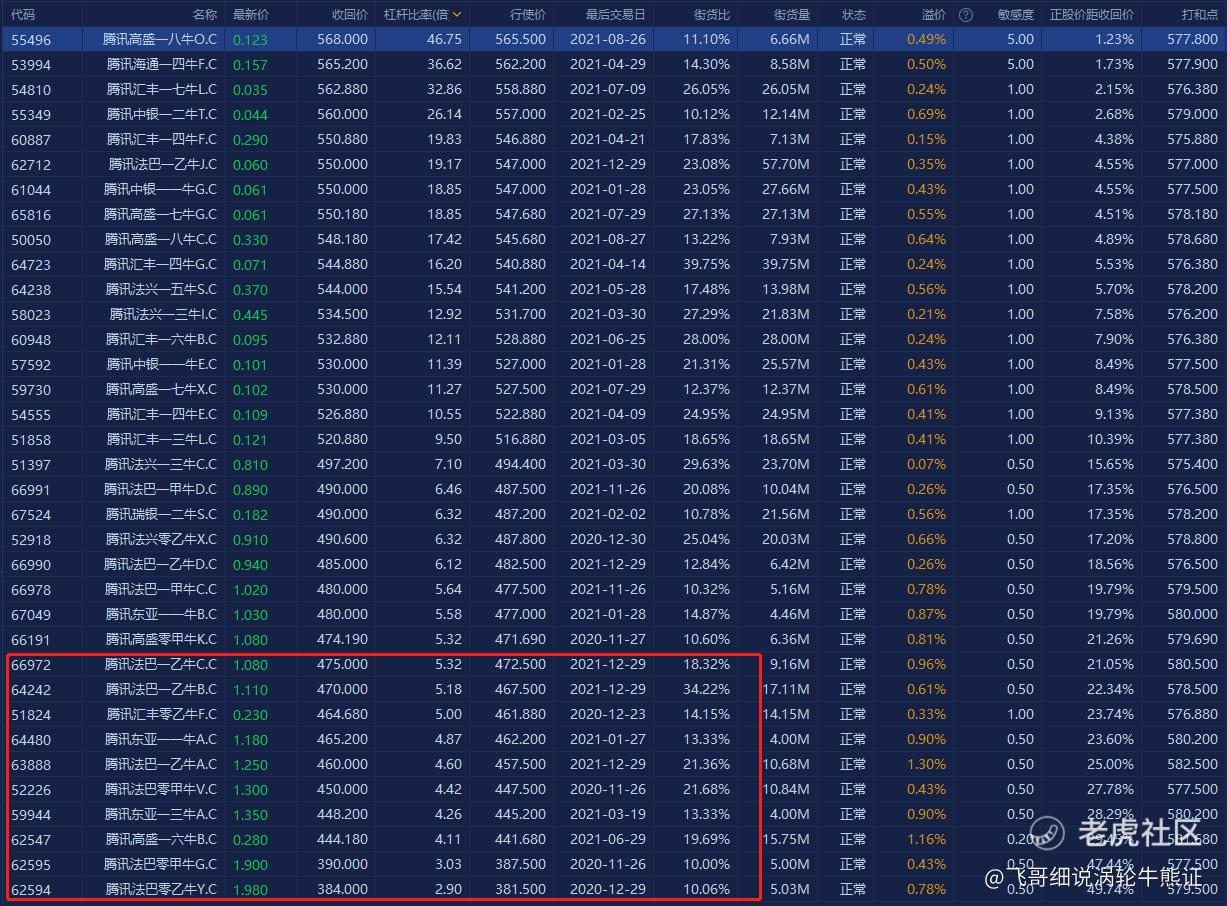This screenshot has height=906, width=1227.
Task: Click street volume 57.70M
Action: pos(787,164)
